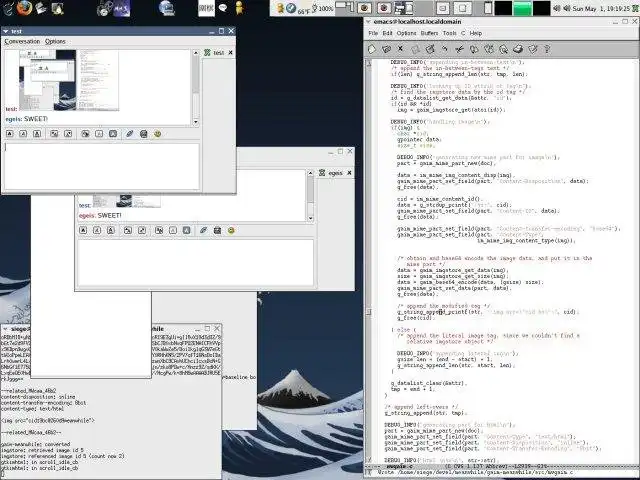The image size is (640, 480).
Task: Click the scissors cut icon in Emacs toolbar
Action: pyautogui.click(x=459, y=49)
